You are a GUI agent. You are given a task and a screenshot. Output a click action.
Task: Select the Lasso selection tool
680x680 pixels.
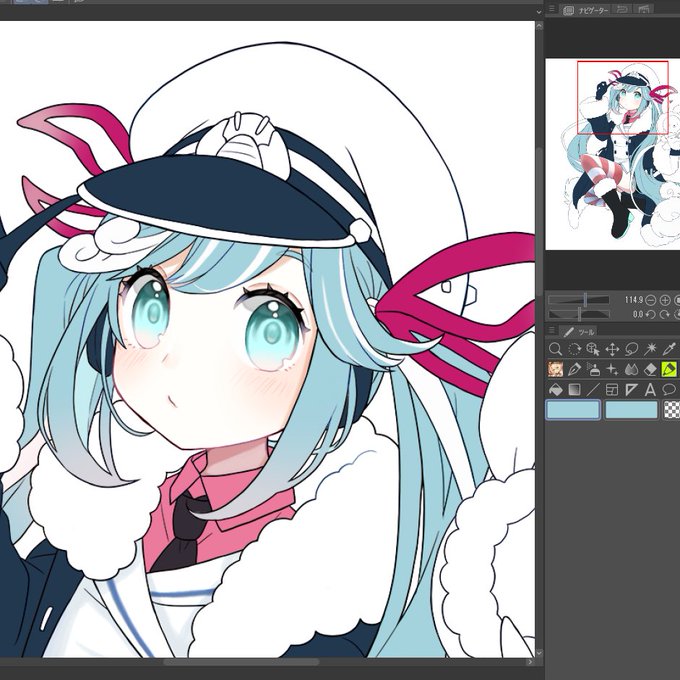(631, 349)
